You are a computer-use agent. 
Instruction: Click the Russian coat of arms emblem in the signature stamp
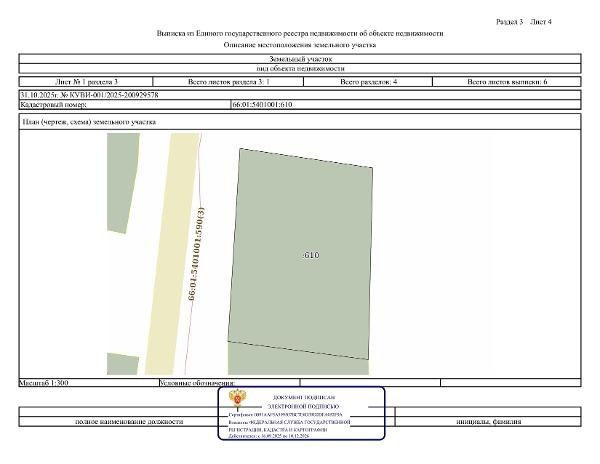238,399
